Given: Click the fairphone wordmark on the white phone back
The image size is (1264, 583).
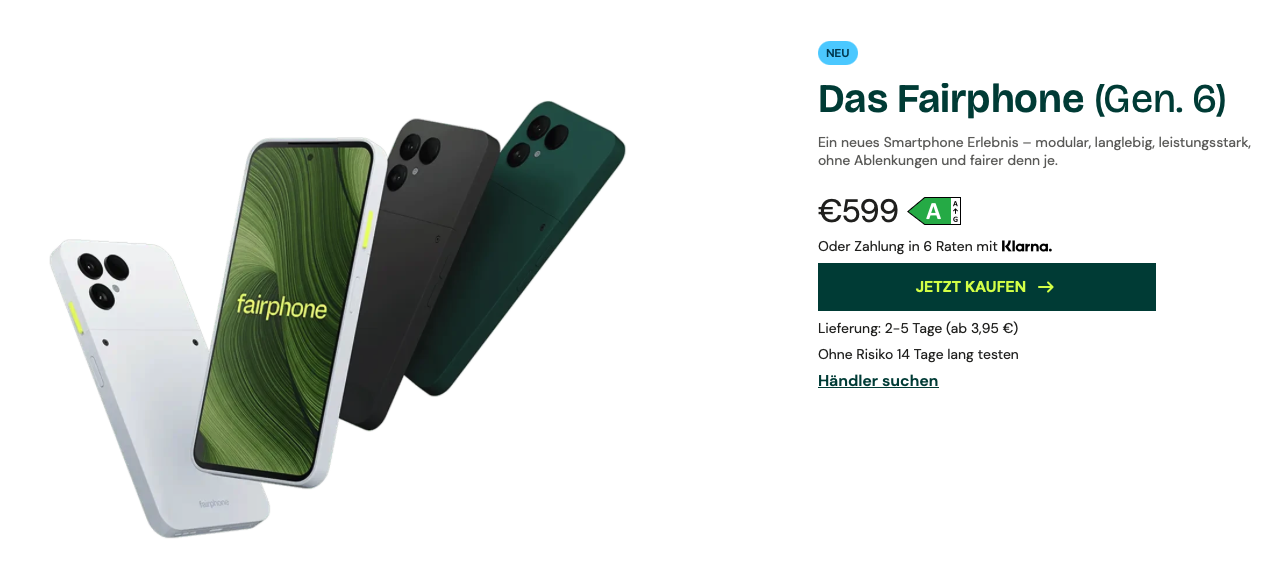Looking at the screenshot, I should coord(214,504).
